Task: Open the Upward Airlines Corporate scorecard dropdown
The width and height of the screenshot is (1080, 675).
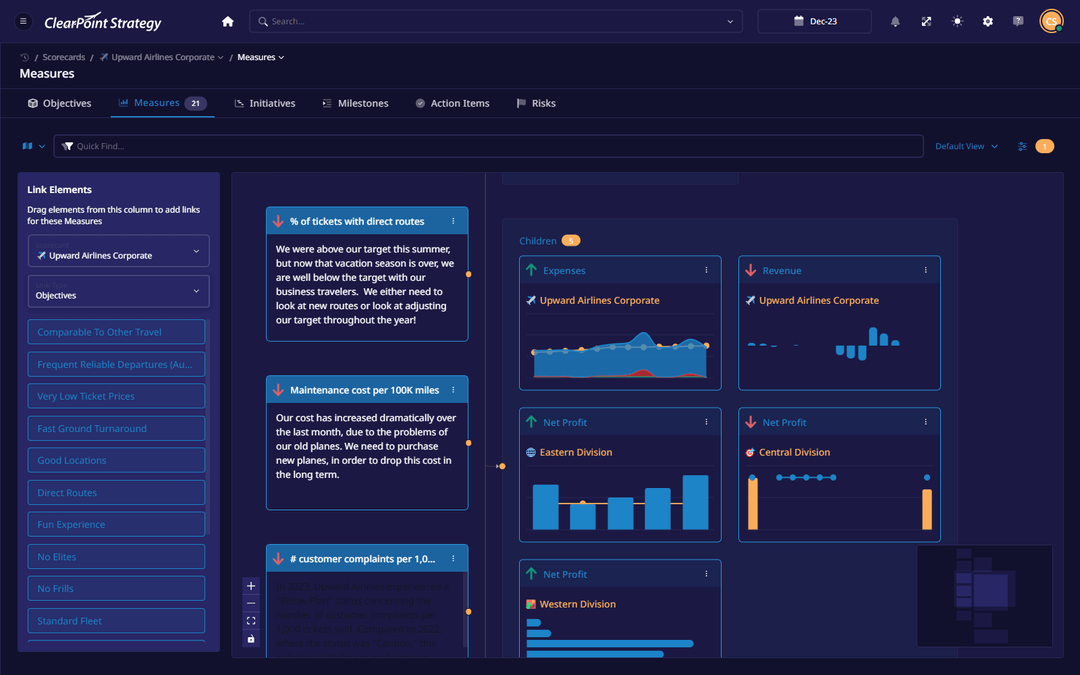Action: (x=117, y=251)
